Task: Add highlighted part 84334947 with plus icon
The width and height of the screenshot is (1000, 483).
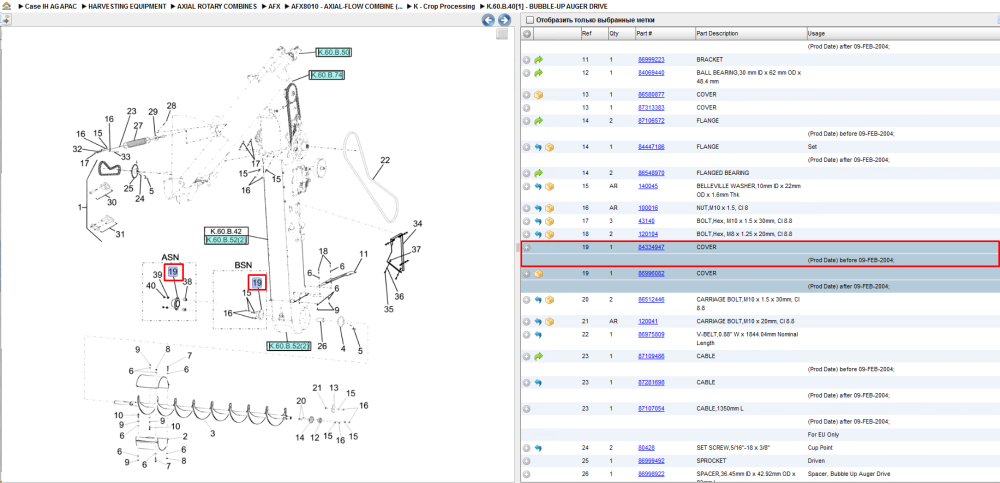Action: point(527,248)
